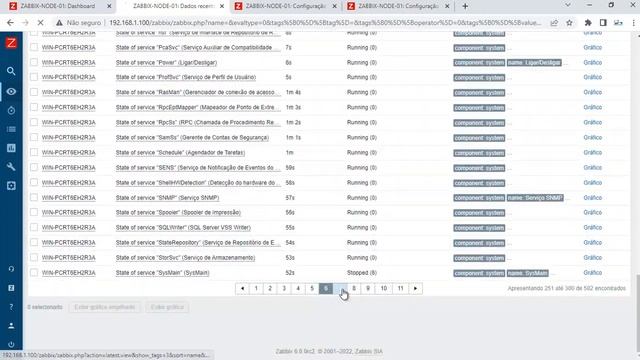Switch to the third tab ZABBIX-NODE-01: Configuração
The width and height of the screenshot is (640, 360).
click(x=285, y=6)
